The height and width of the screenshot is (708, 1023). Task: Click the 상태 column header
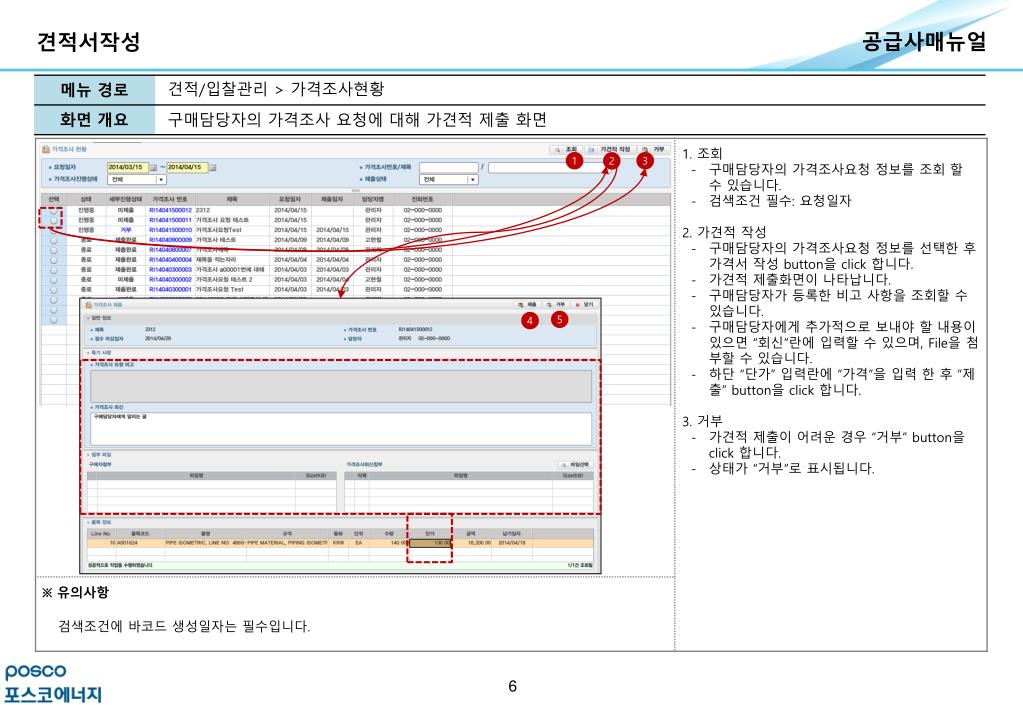tap(85, 199)
